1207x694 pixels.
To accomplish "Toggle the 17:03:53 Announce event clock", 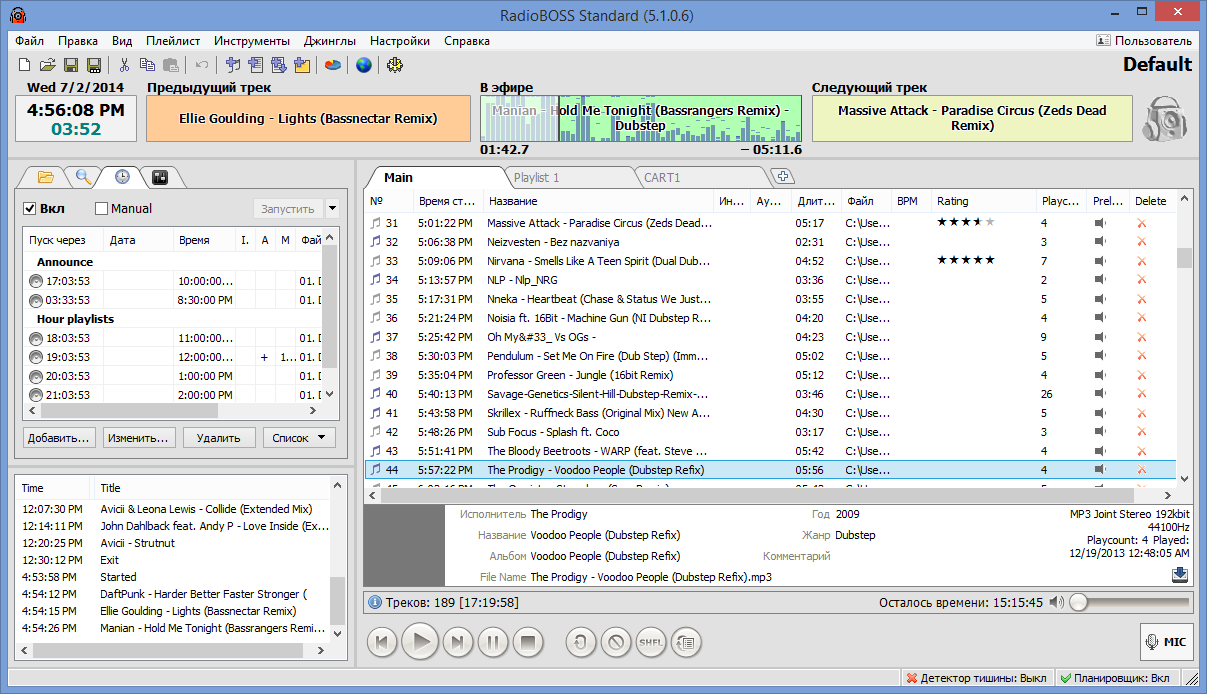I will tap(36, 281).
